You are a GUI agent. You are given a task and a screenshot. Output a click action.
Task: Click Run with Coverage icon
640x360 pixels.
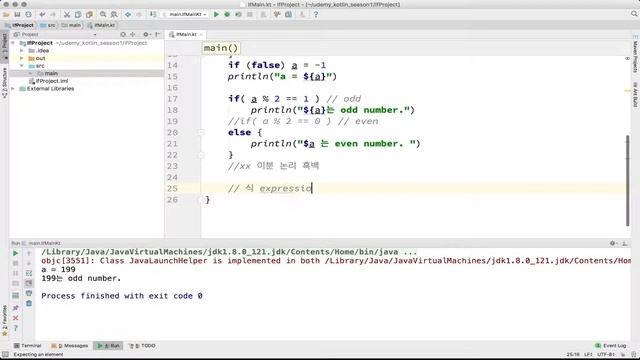click(238, 14)
